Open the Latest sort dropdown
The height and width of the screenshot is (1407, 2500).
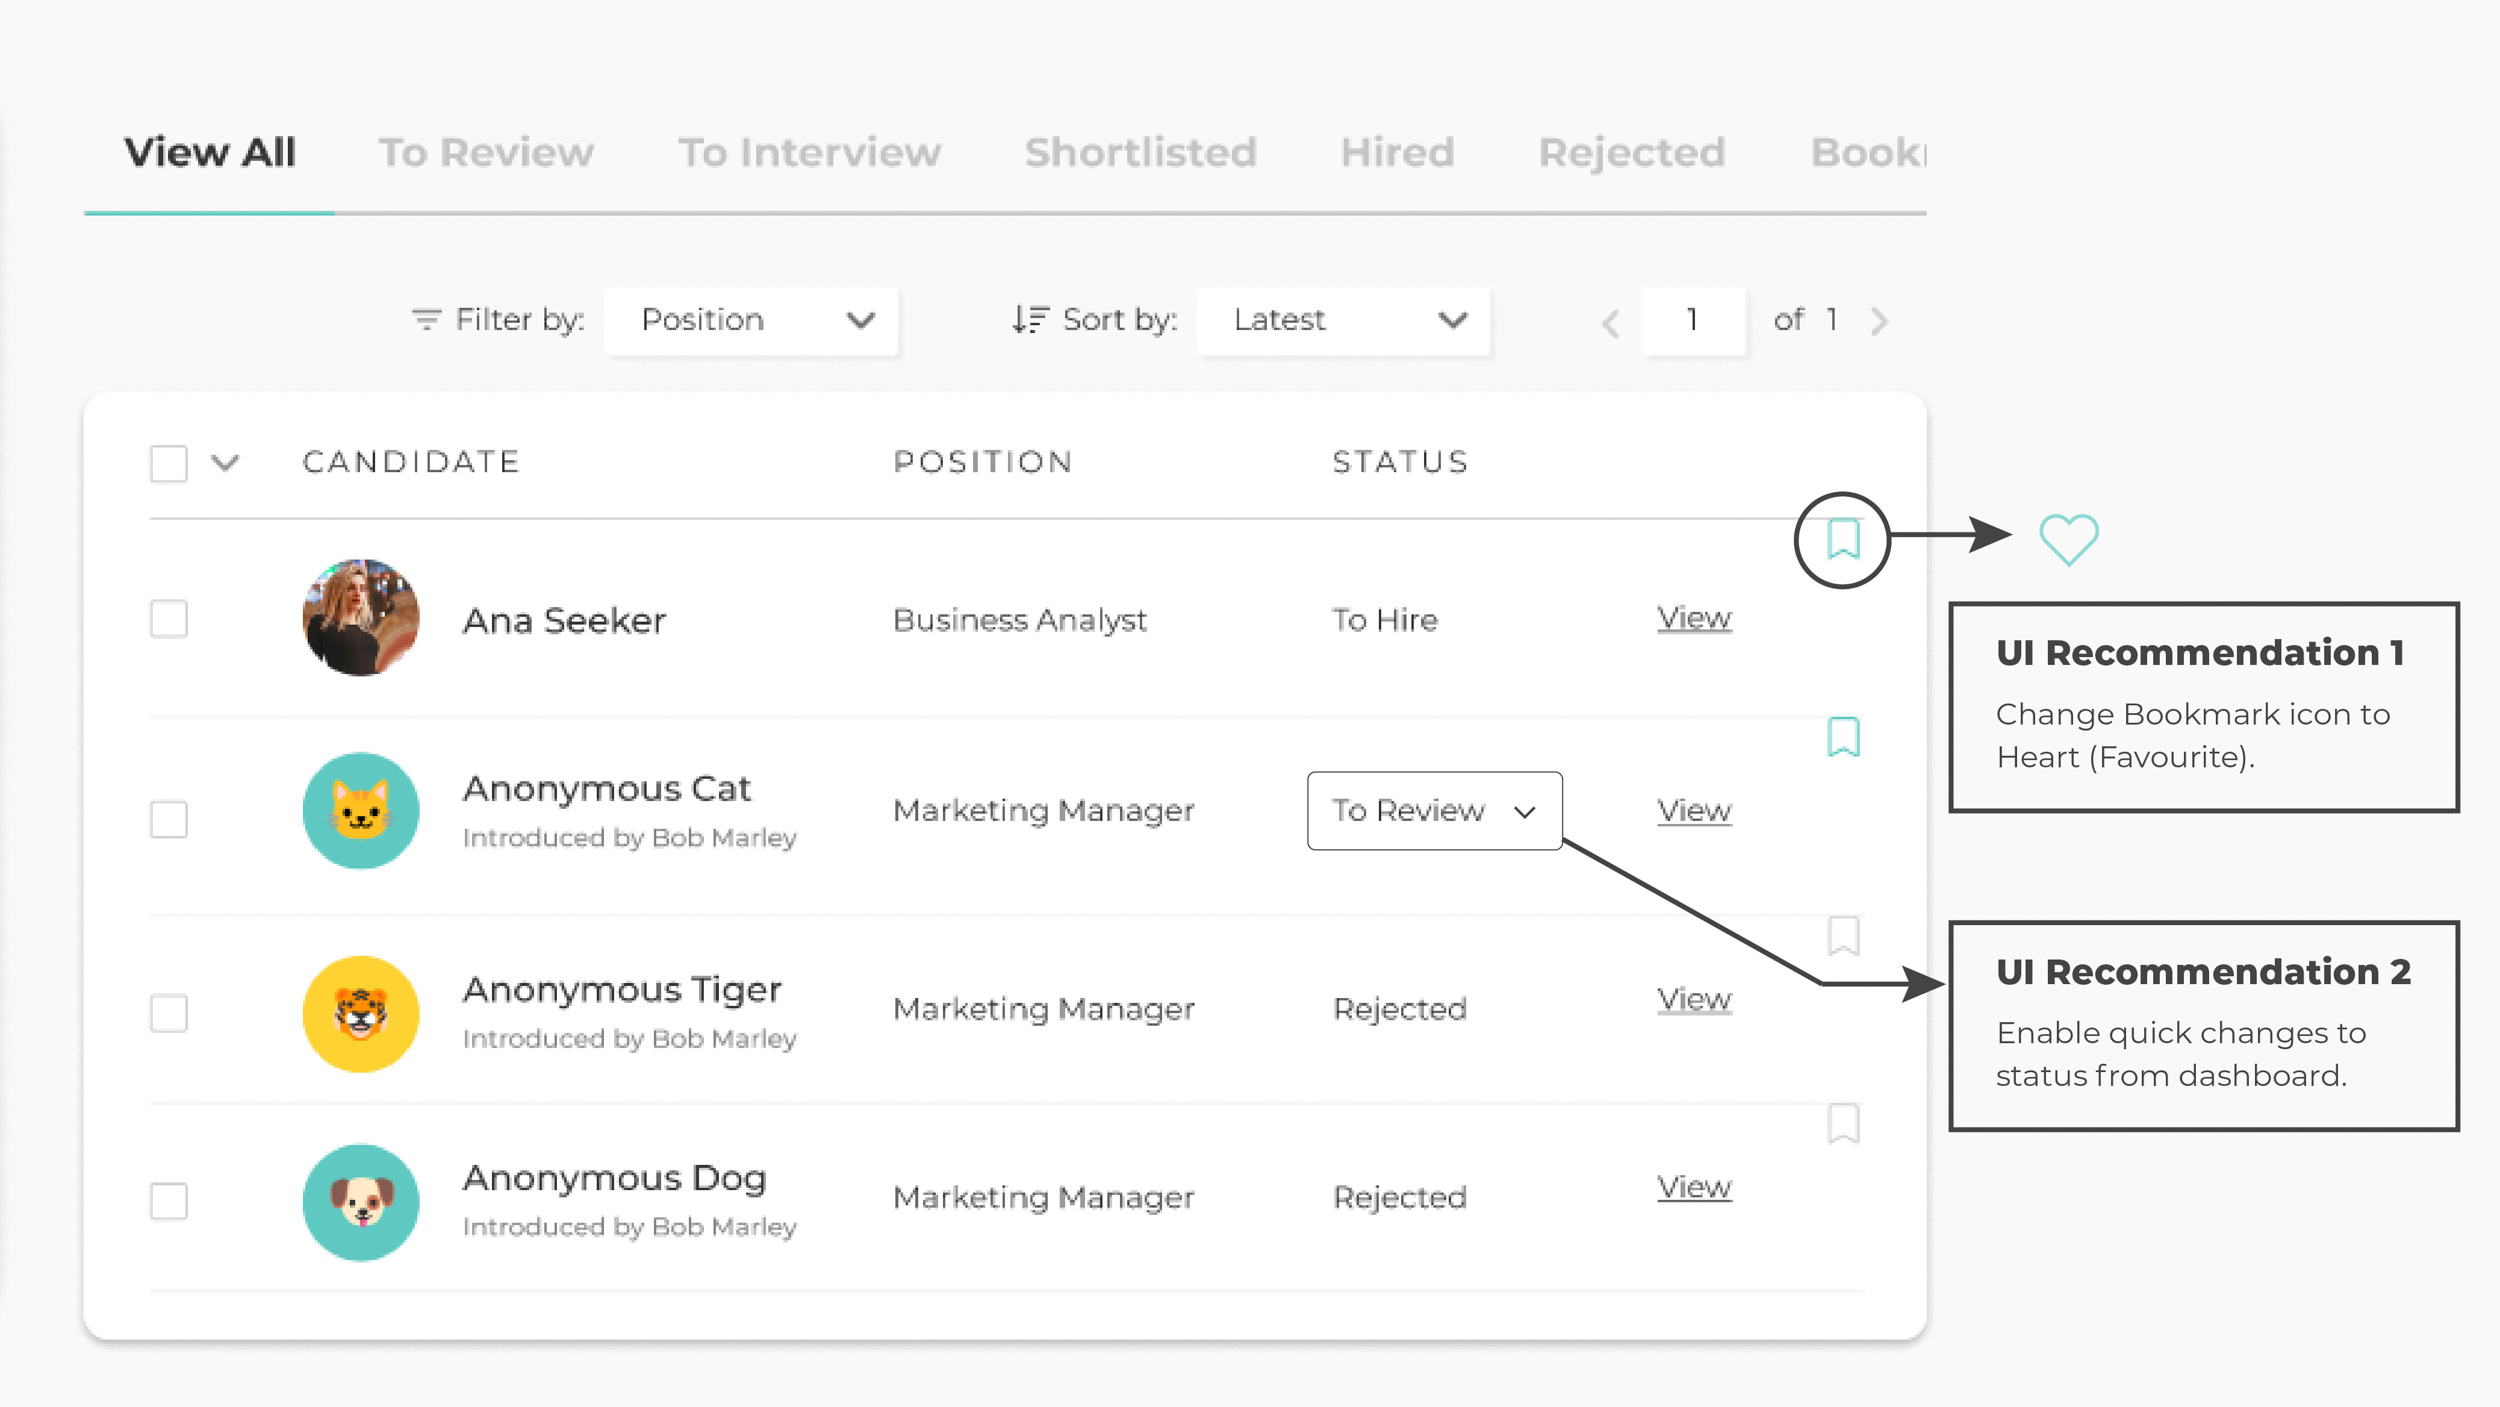pos(1343,320)
